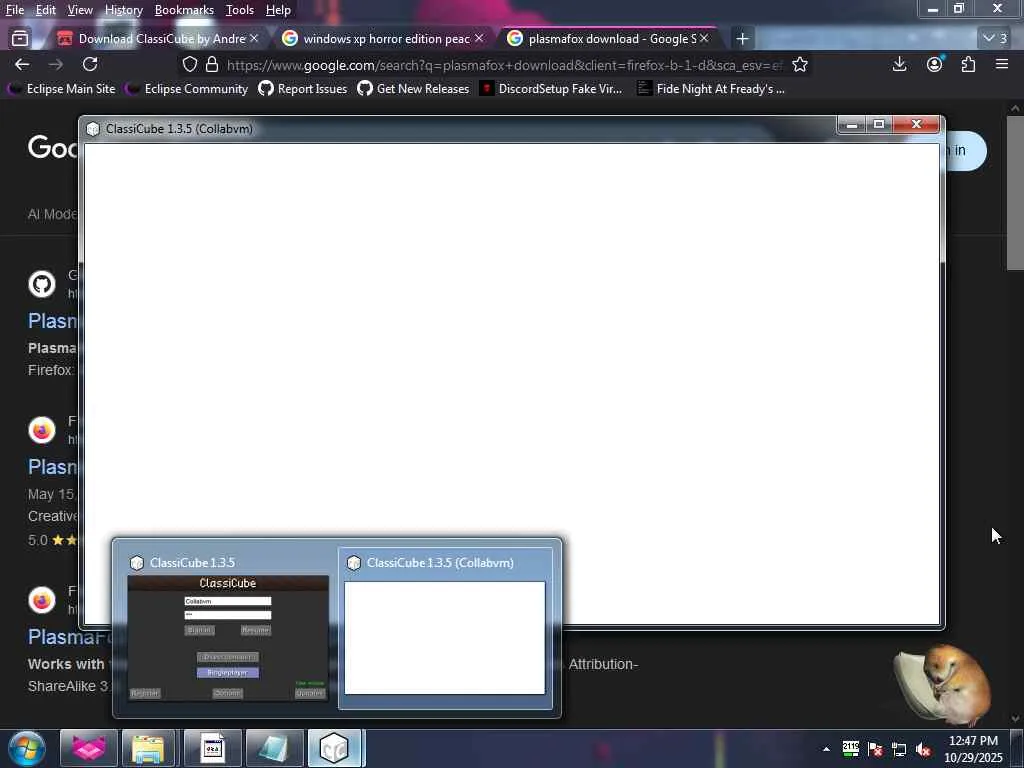The height and width of the screenshot is (768, 1024).
Task: Open the Edit menu
Action: 45,10
